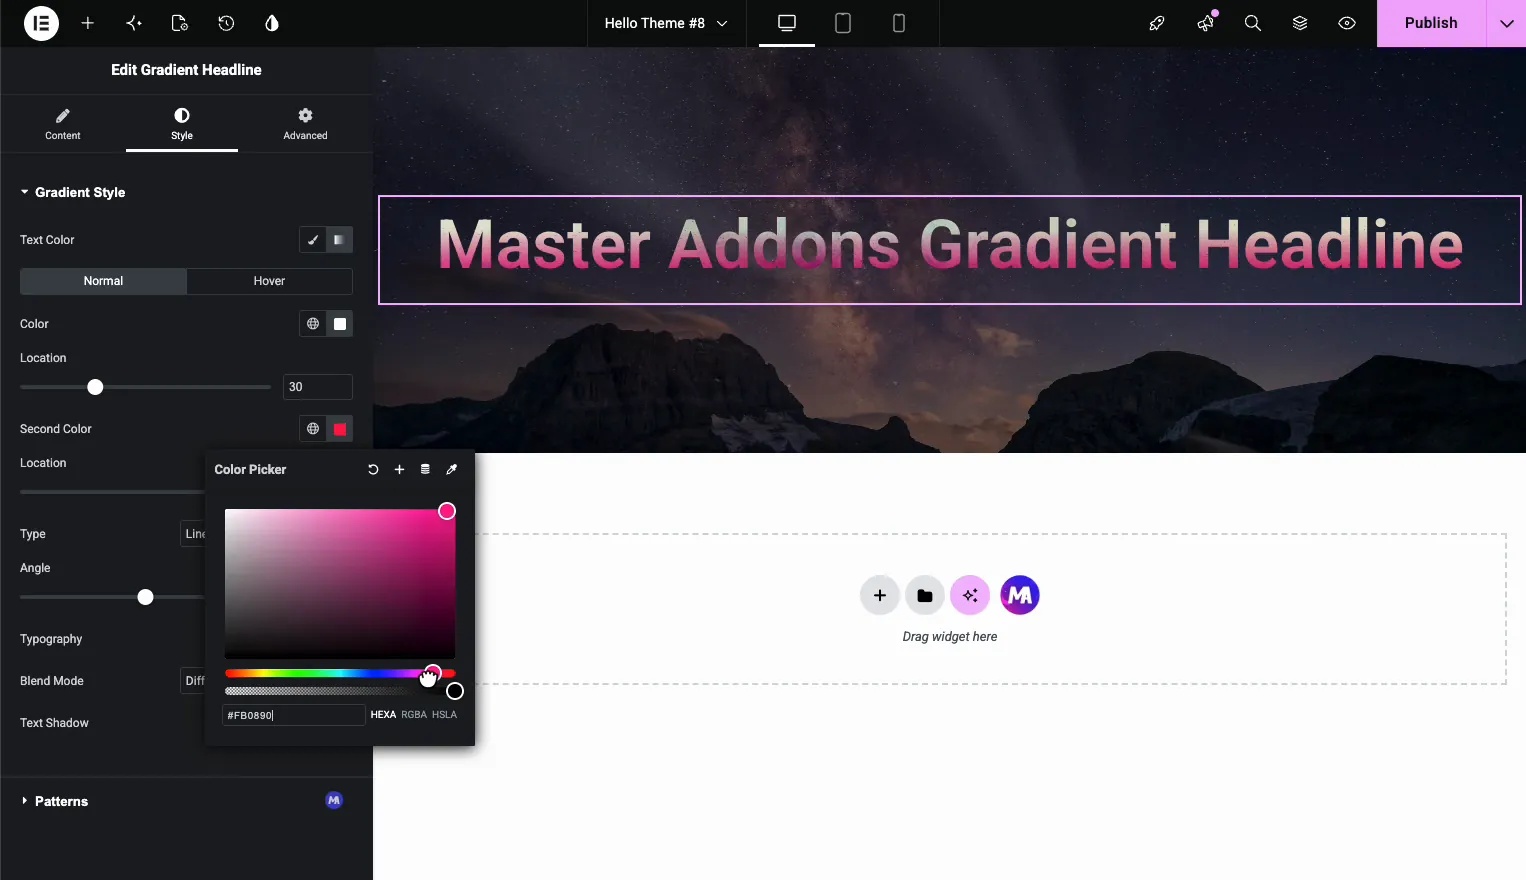Open publish options dropdown arrow
Image resolution: width=1526 pixels, height=880 pixels.
(x=1507, y=23)
